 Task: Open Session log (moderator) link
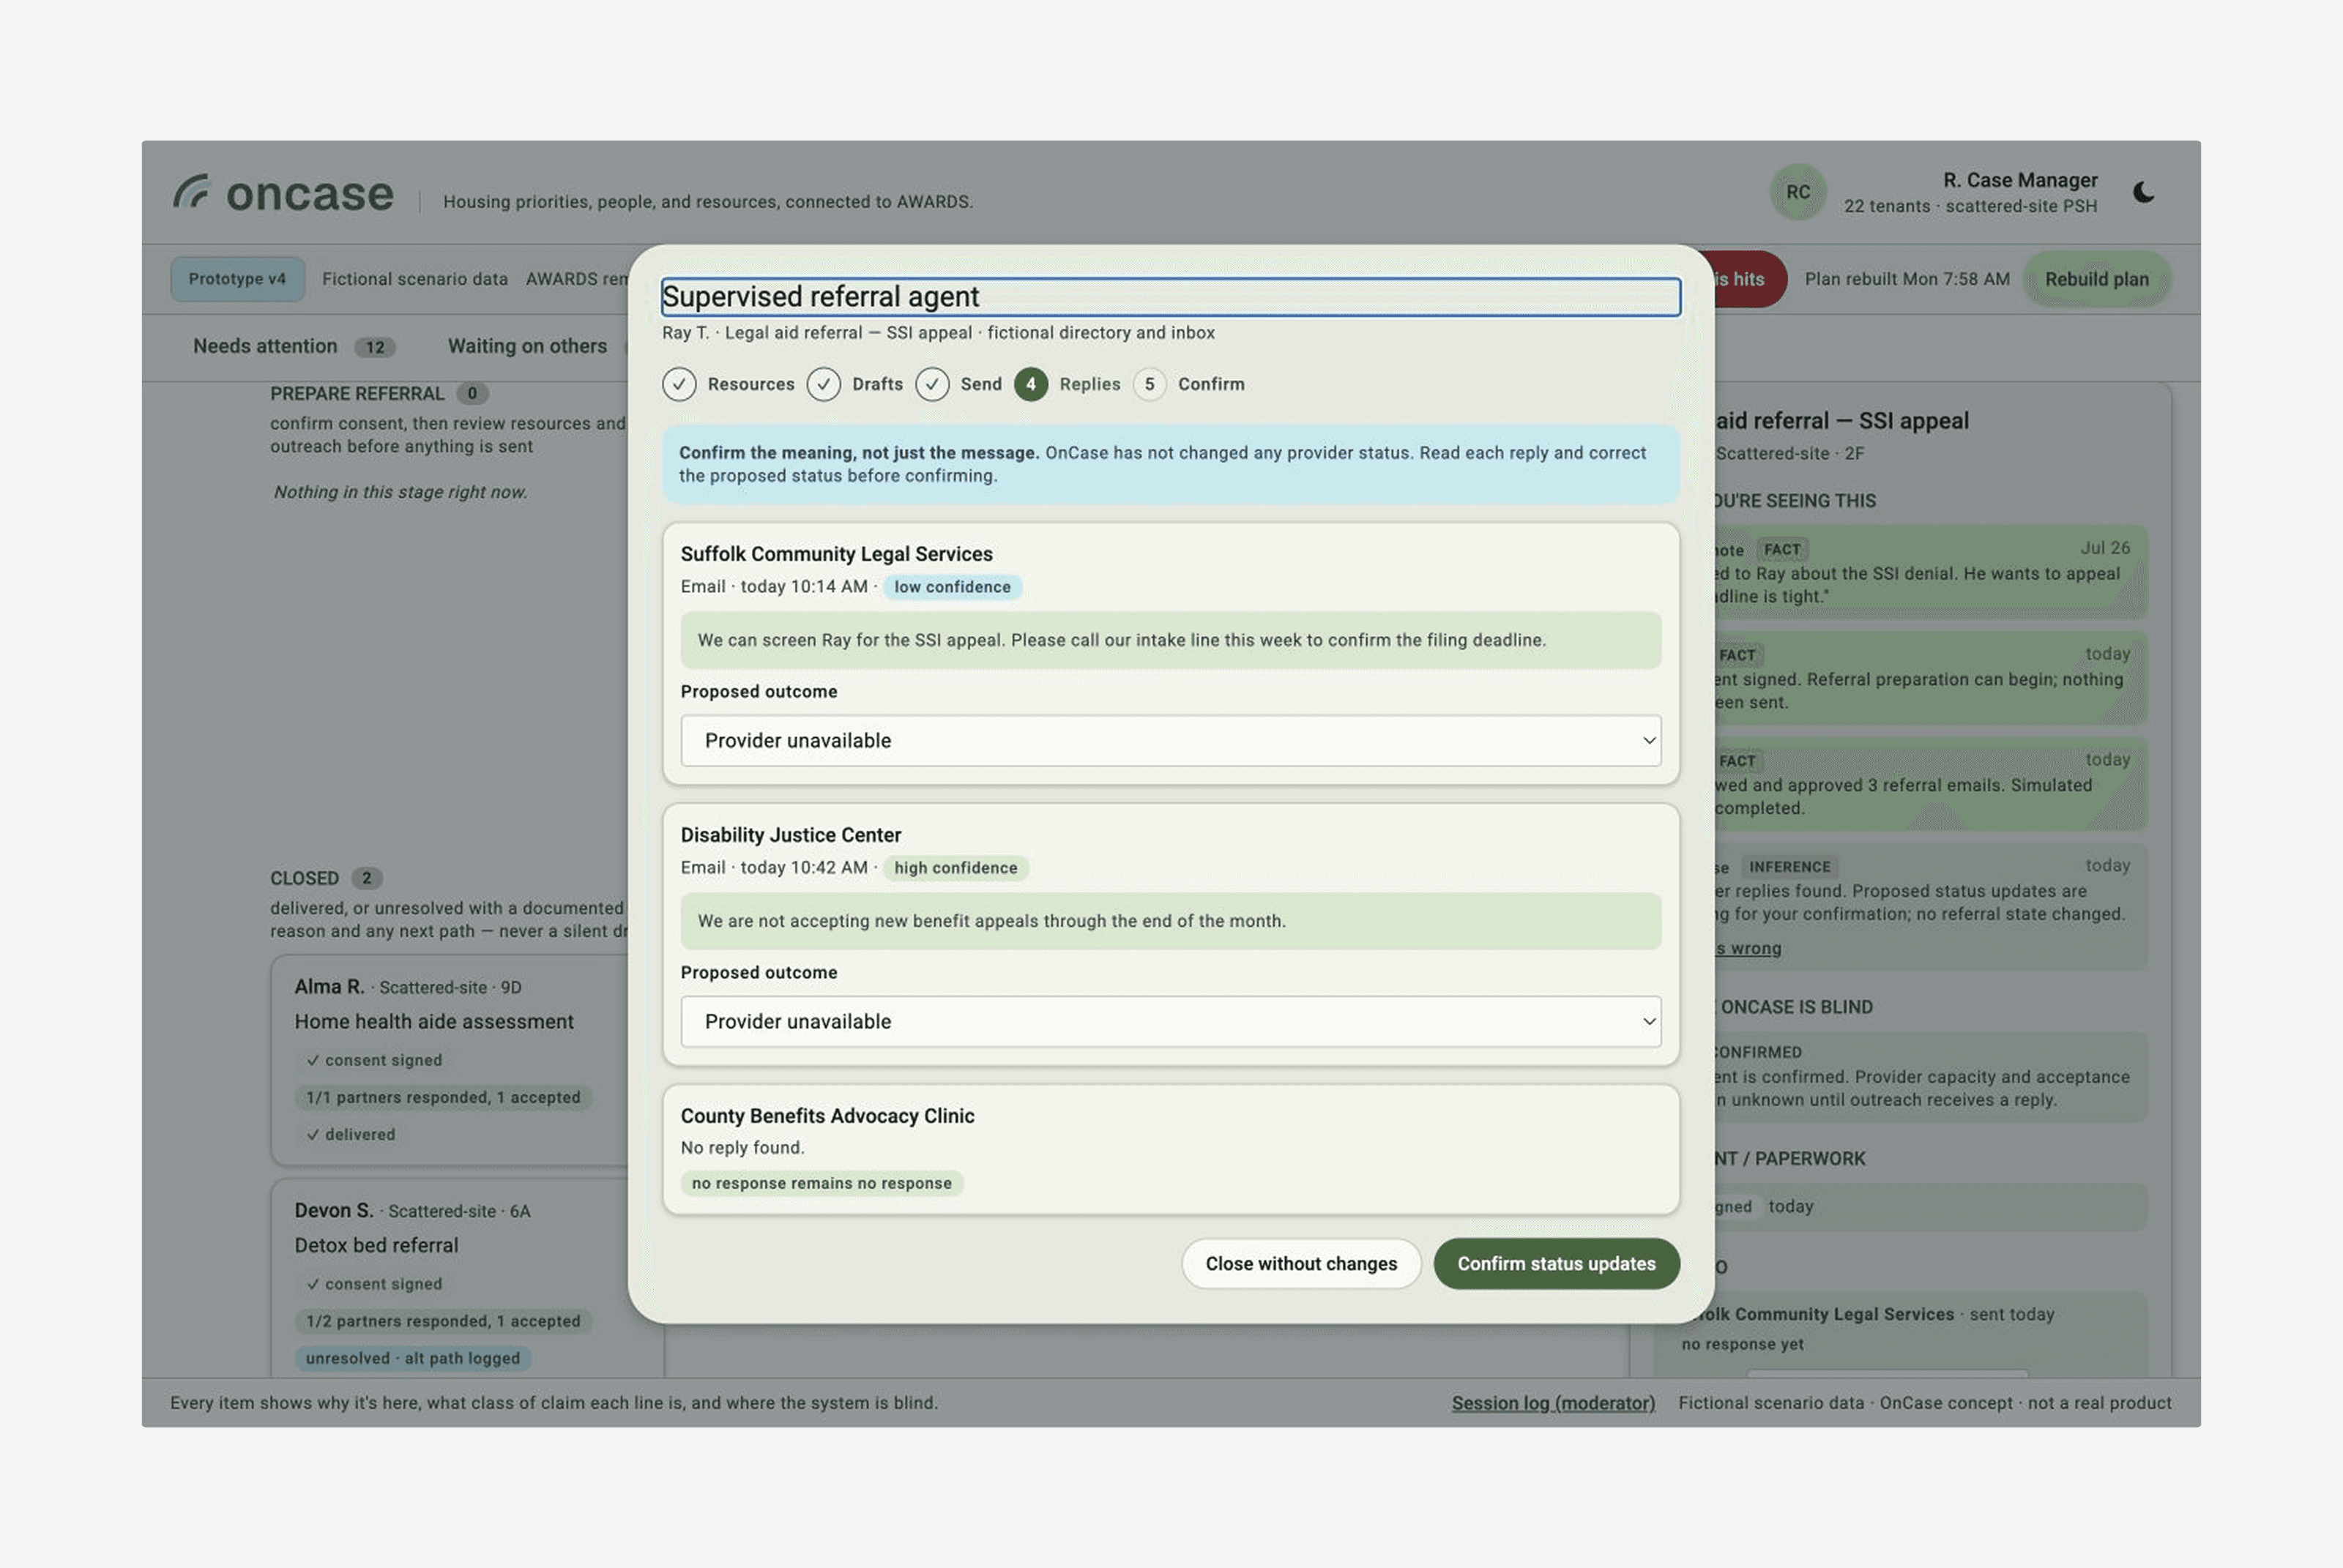pyautogui.click(x=1552, y=1402)
